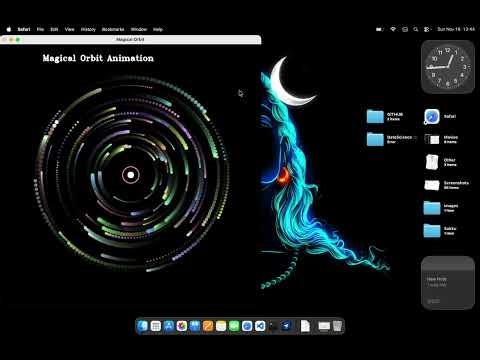Click the battery status icon
480x360 pixels.
pos(380,29)
